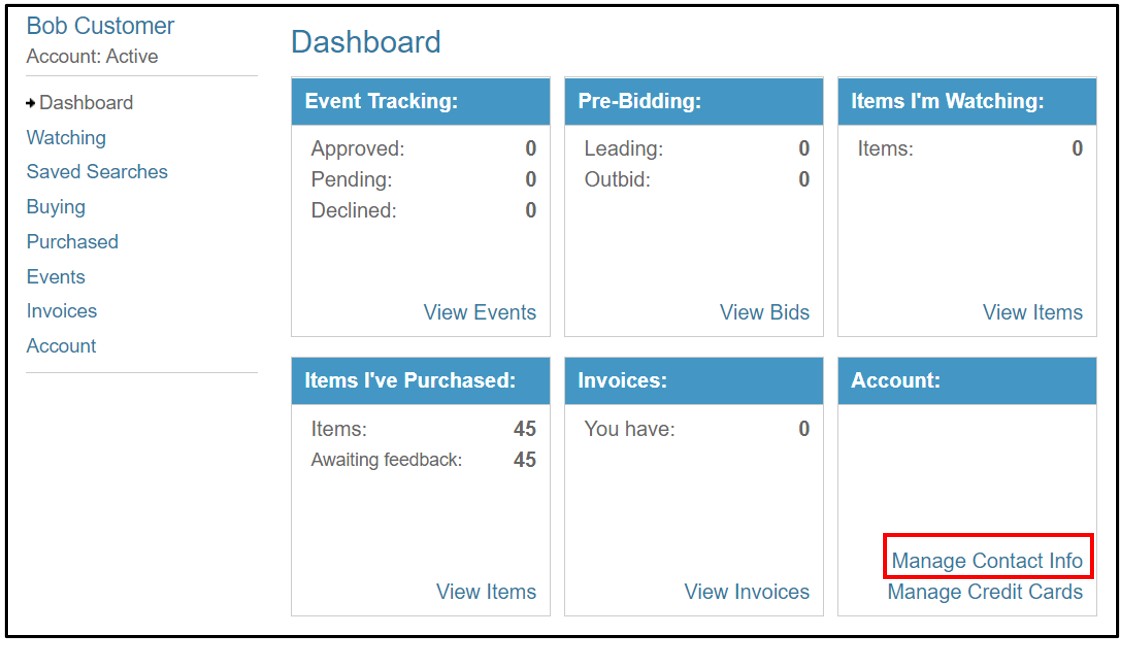Open View Bids under Pre-Bidding
This screenshot has height=645, width=1128.
tap(765, 312)
